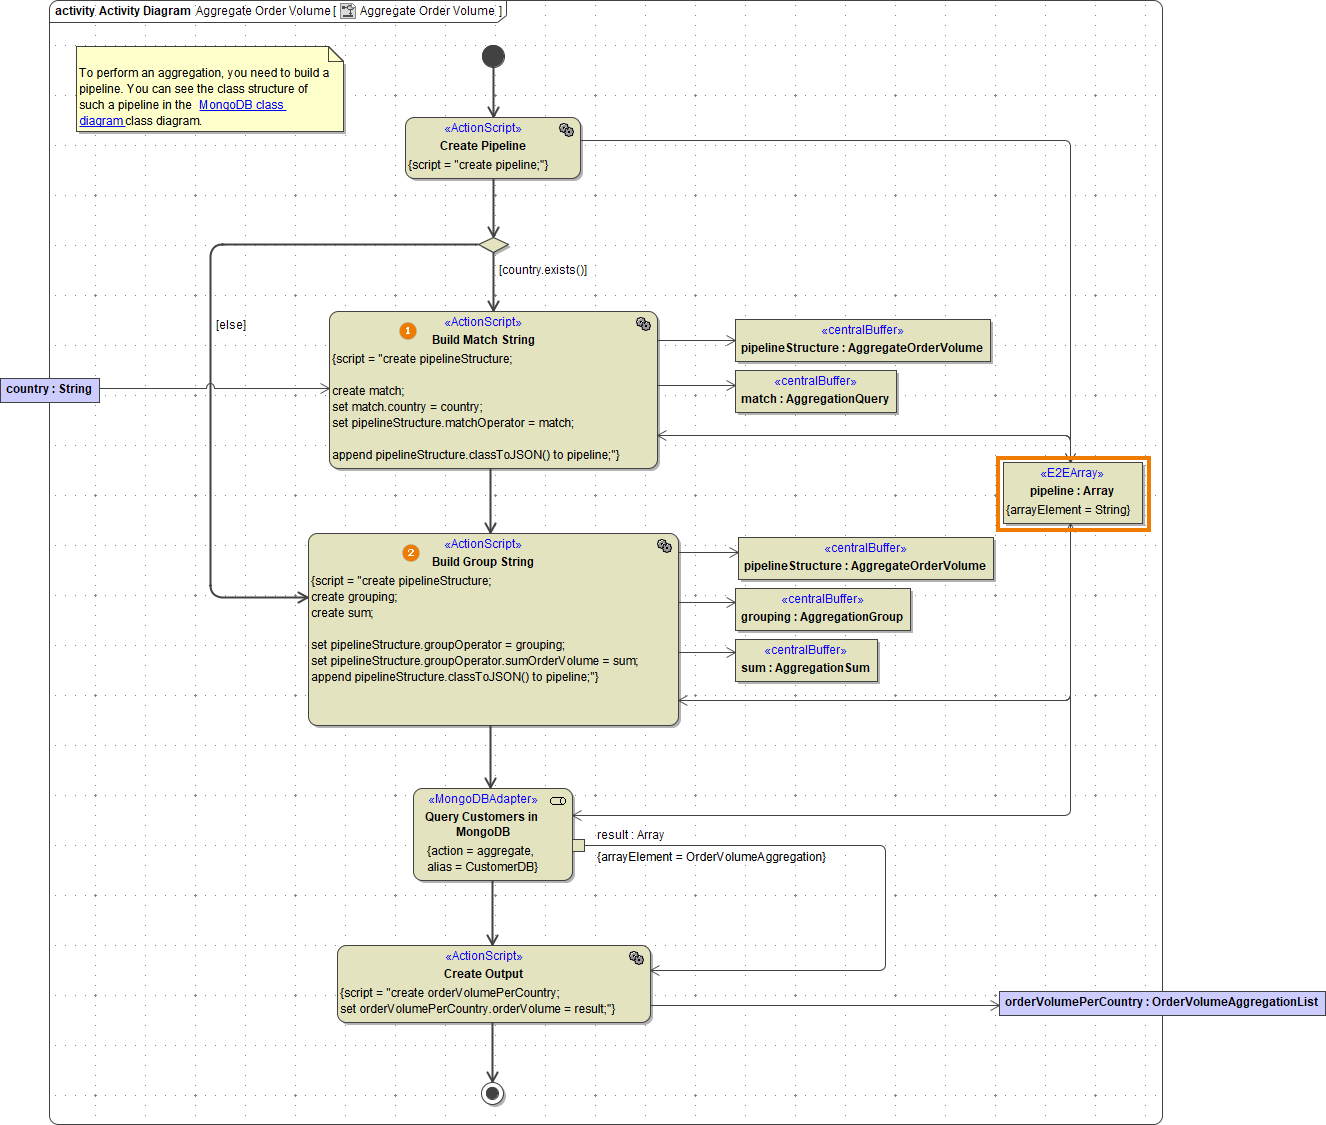The width and height of the screenshot is (1326, 1125).
Task: Click the diagram icon in the frame header
Action: point(347,11)
